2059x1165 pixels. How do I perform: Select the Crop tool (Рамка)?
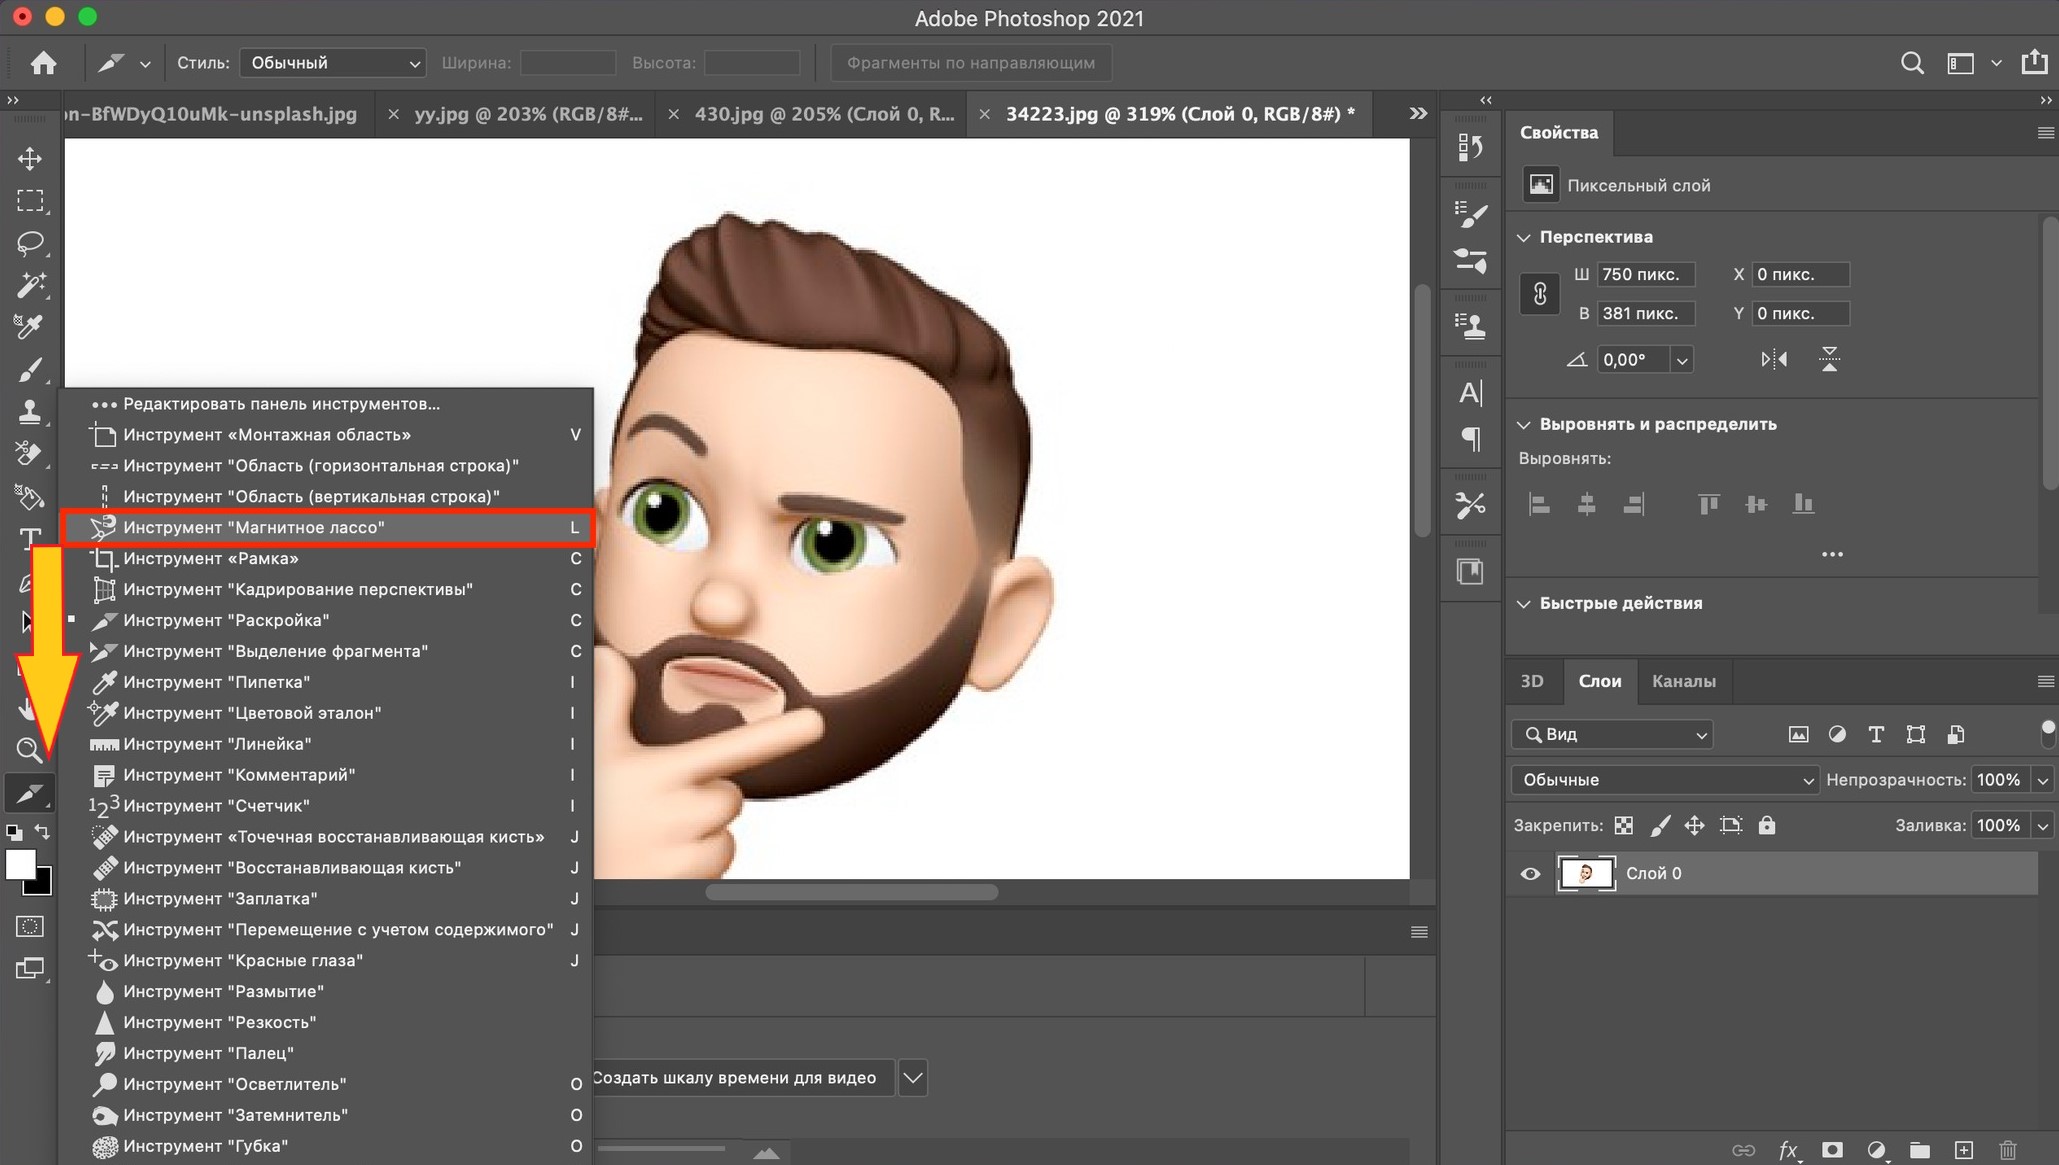209,558
